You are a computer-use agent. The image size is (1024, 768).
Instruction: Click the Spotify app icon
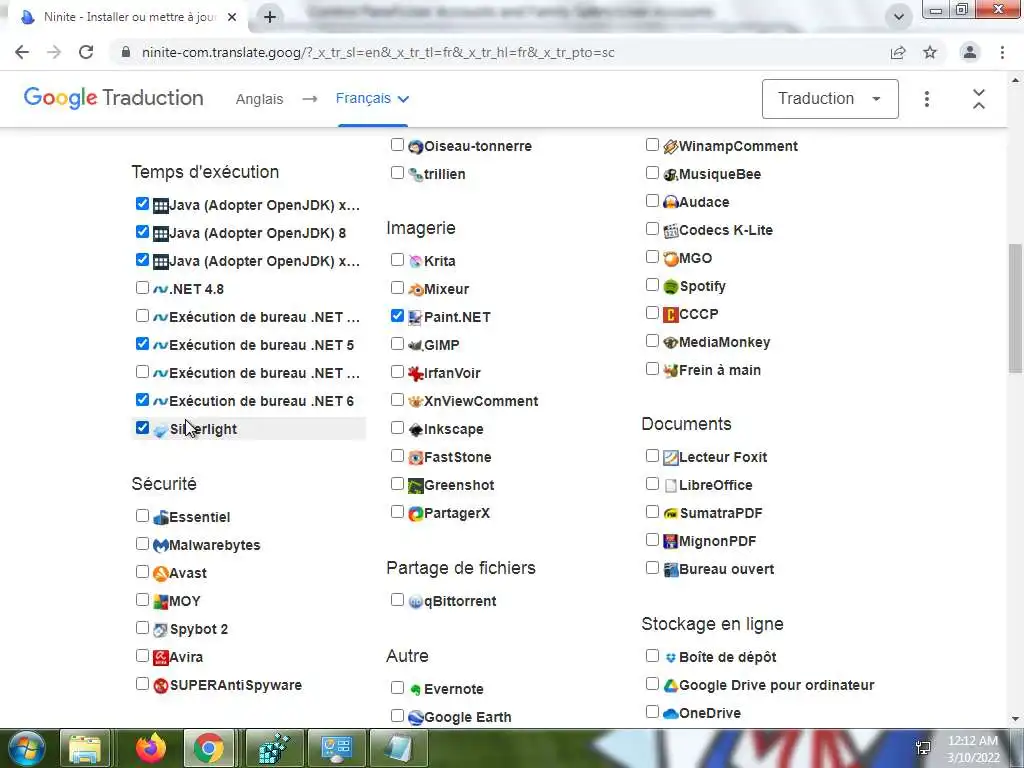(671, 287)
